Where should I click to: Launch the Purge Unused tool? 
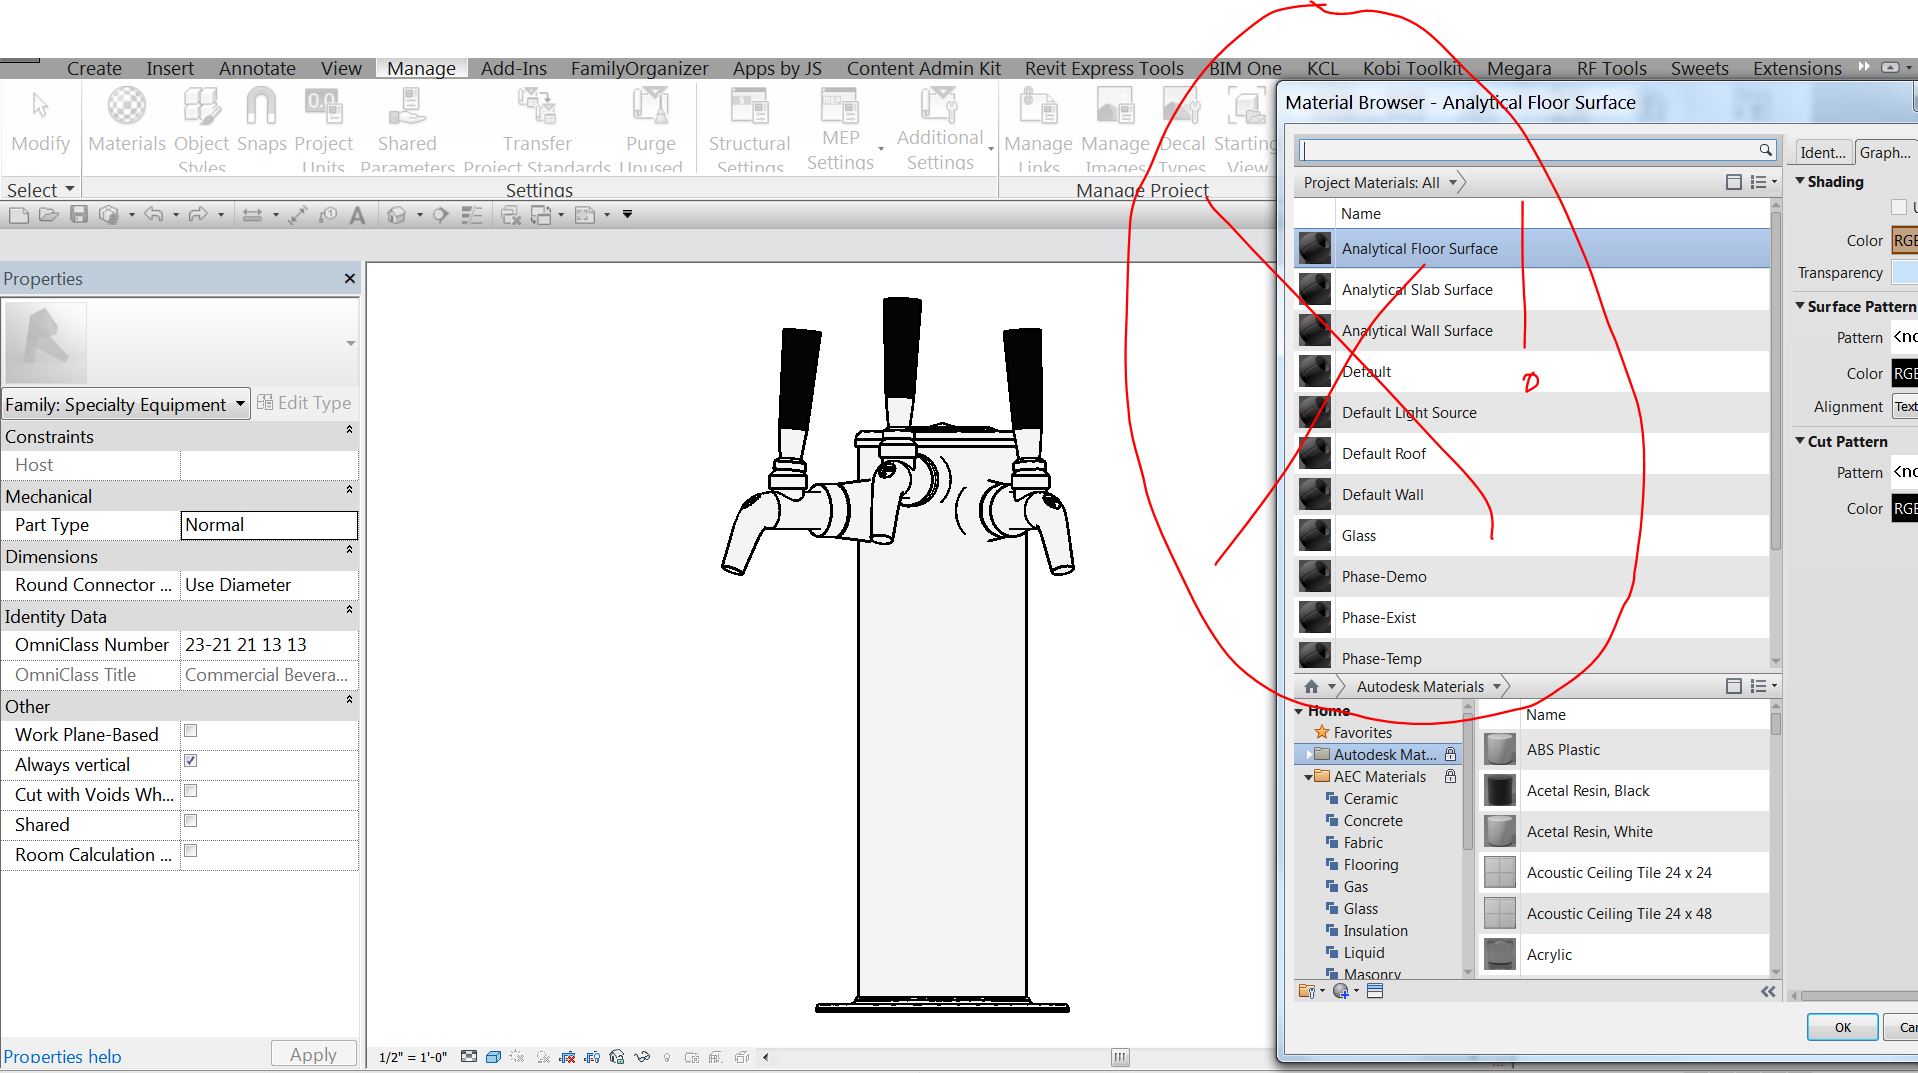click(650, 120)
